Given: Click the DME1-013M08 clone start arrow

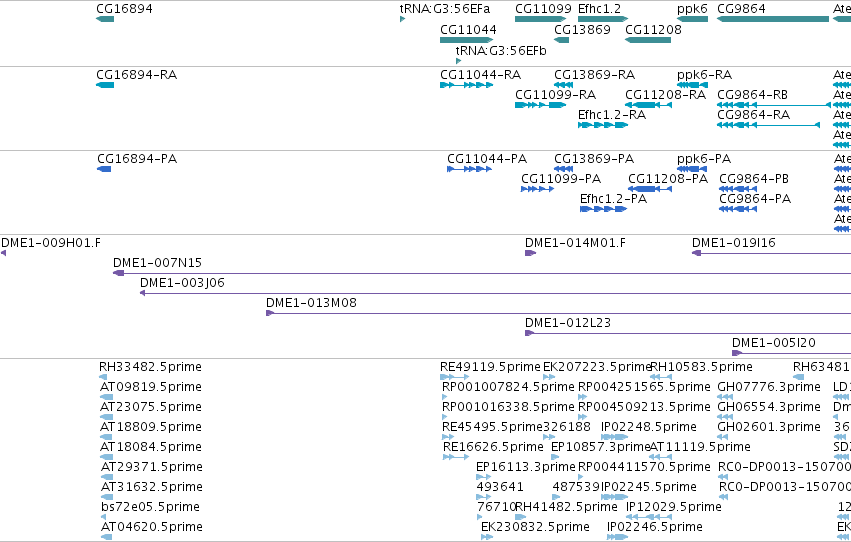Looking at the screenshot, I should point(270,313).
